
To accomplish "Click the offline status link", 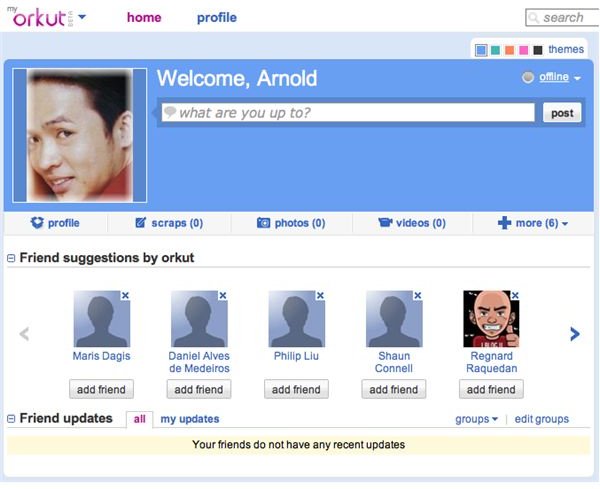I will pos(554,77).
